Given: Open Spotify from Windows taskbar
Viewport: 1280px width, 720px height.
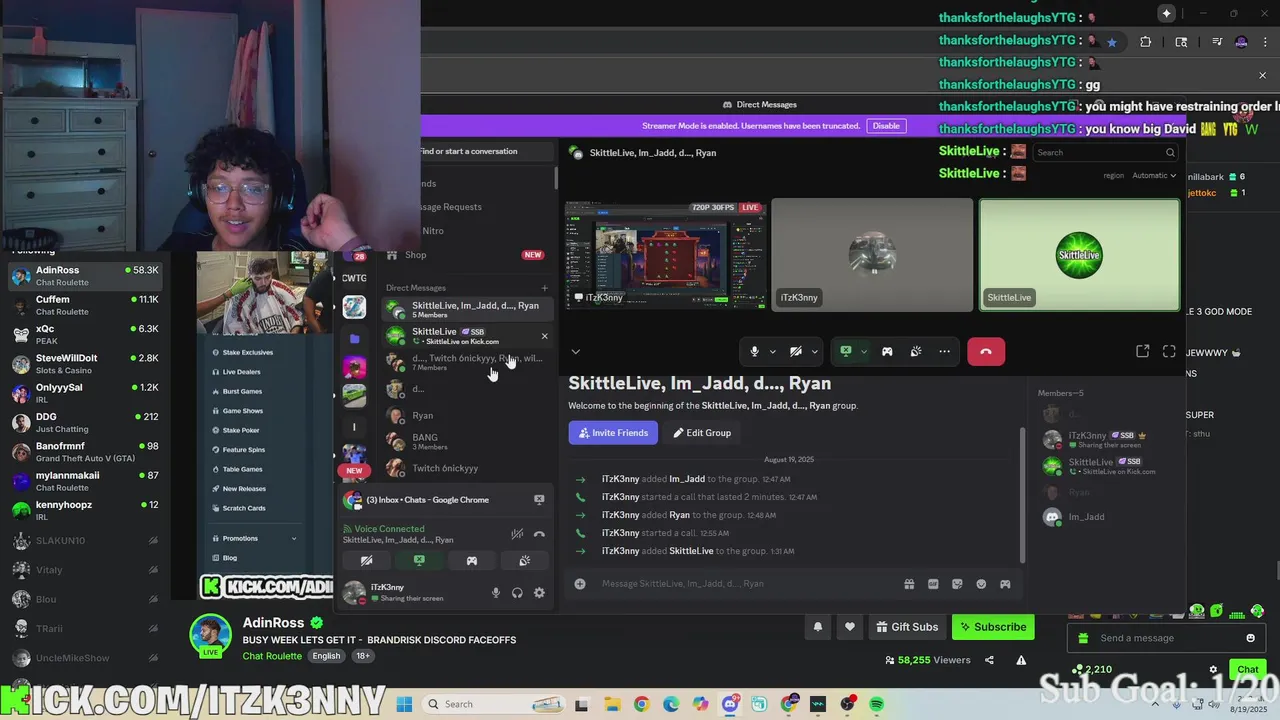Looking at the screenshot, I should (877, 704).
